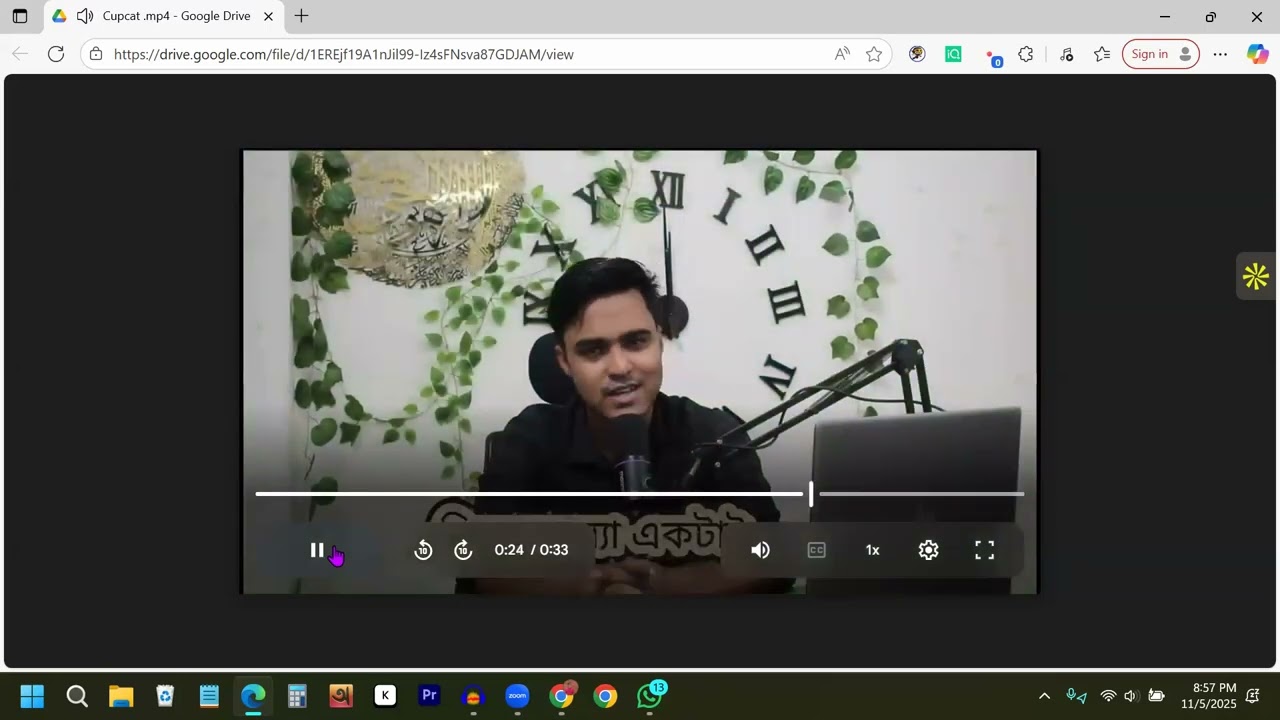Open media control music note icon
The width and height of the screenshot is (1280, 720).
[1066, 54]
